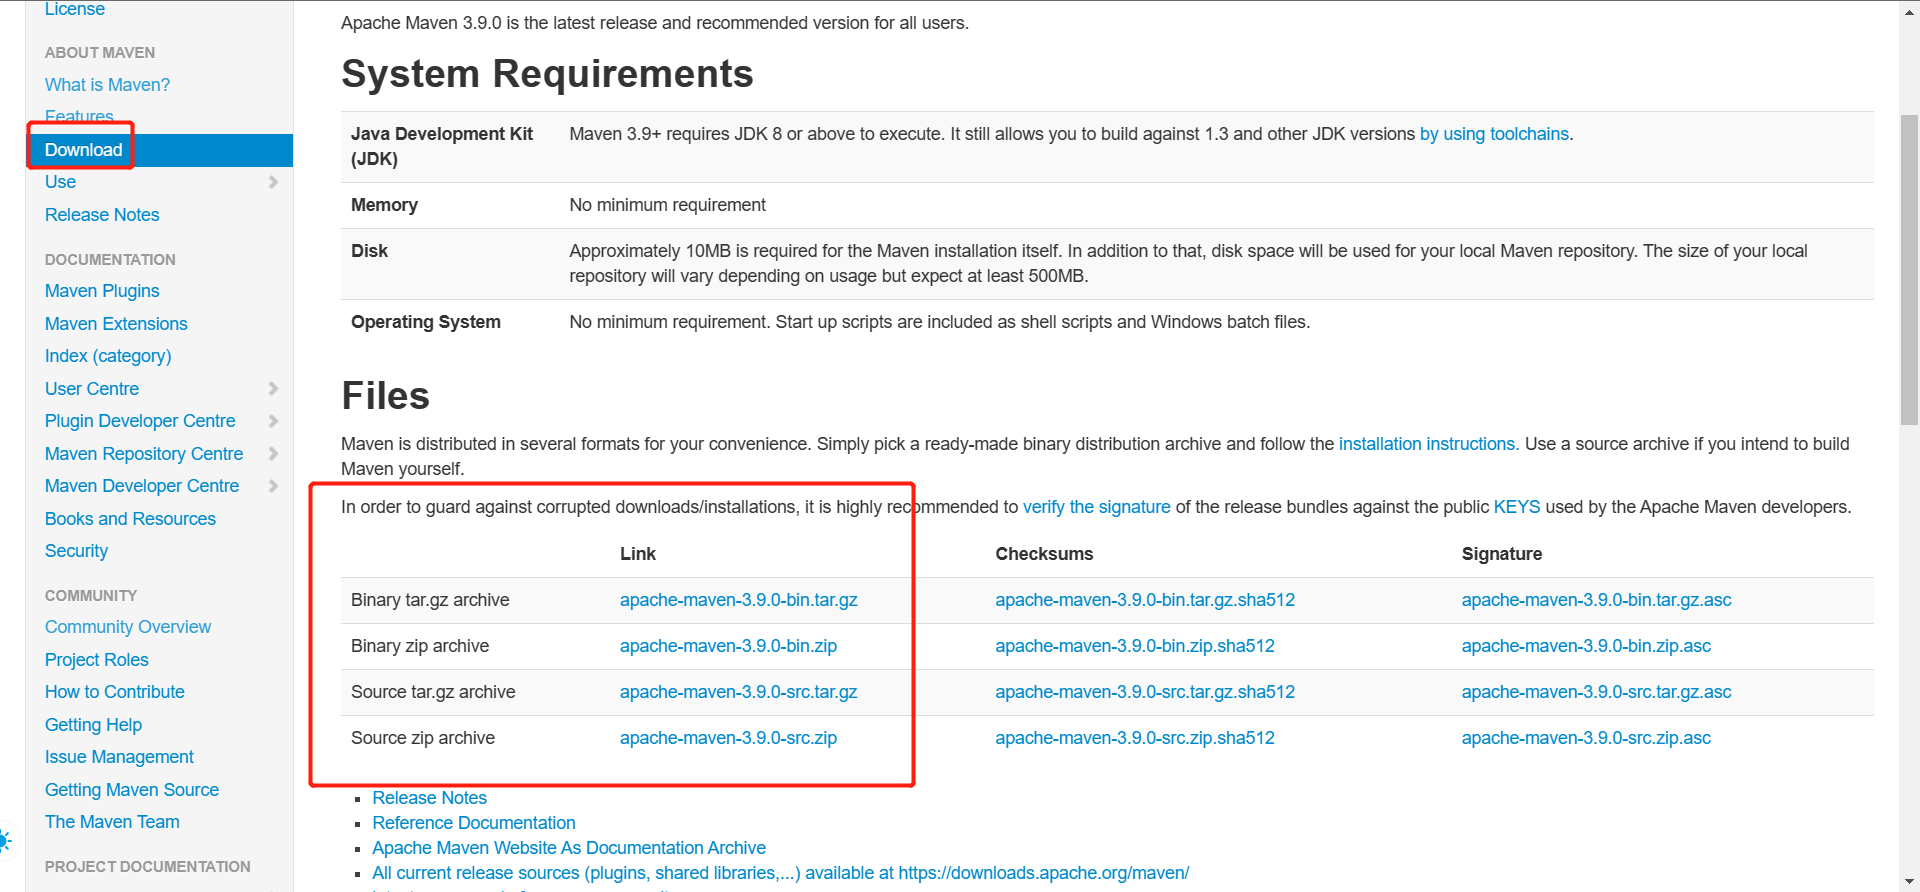Screen dimensions: 1920x892
Task: Click the scrollbar down arrow
Action: [x=1909, y=882]
